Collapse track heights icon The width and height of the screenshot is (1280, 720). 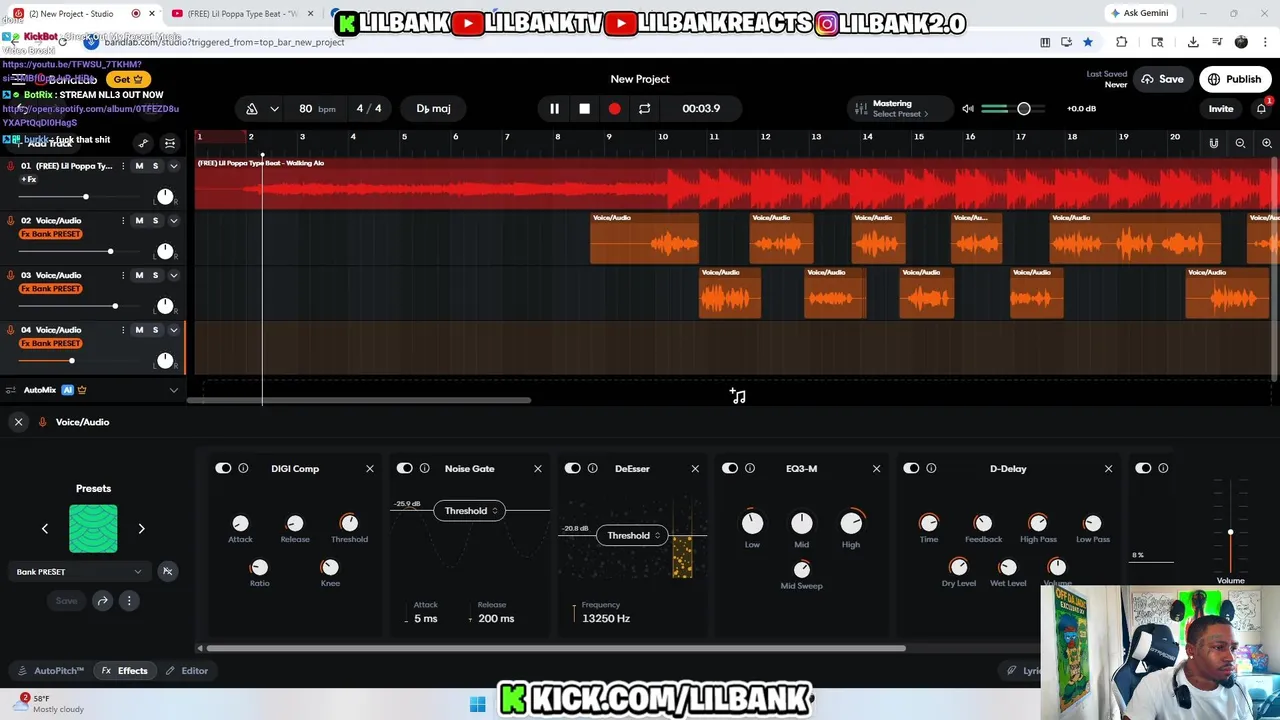[x=170, y=143]
